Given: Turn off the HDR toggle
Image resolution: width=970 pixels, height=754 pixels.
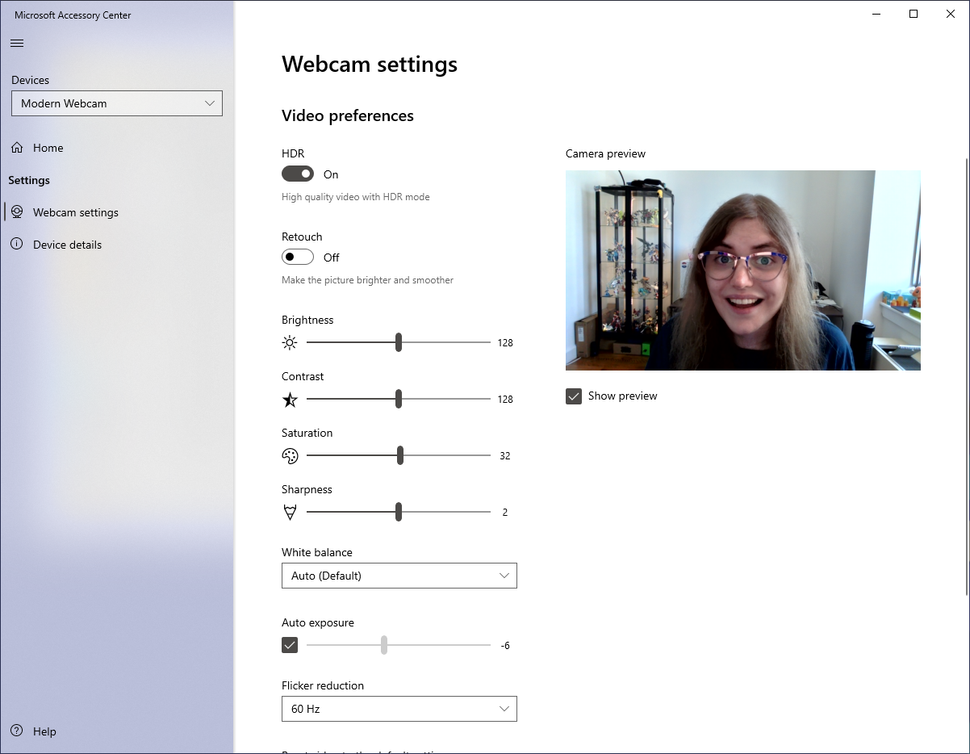Looking at the screenshot, I should pyautogui.click(x=297, y=173).
